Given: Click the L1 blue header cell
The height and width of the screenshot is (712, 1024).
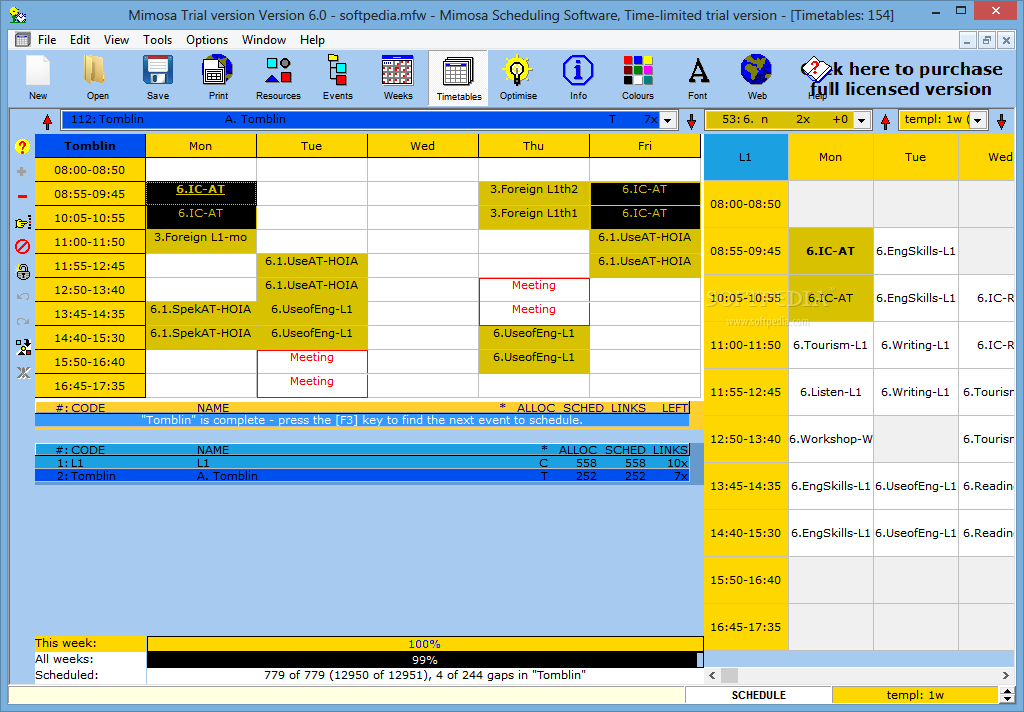Looking at the screenshot, I should pos(745,157).
